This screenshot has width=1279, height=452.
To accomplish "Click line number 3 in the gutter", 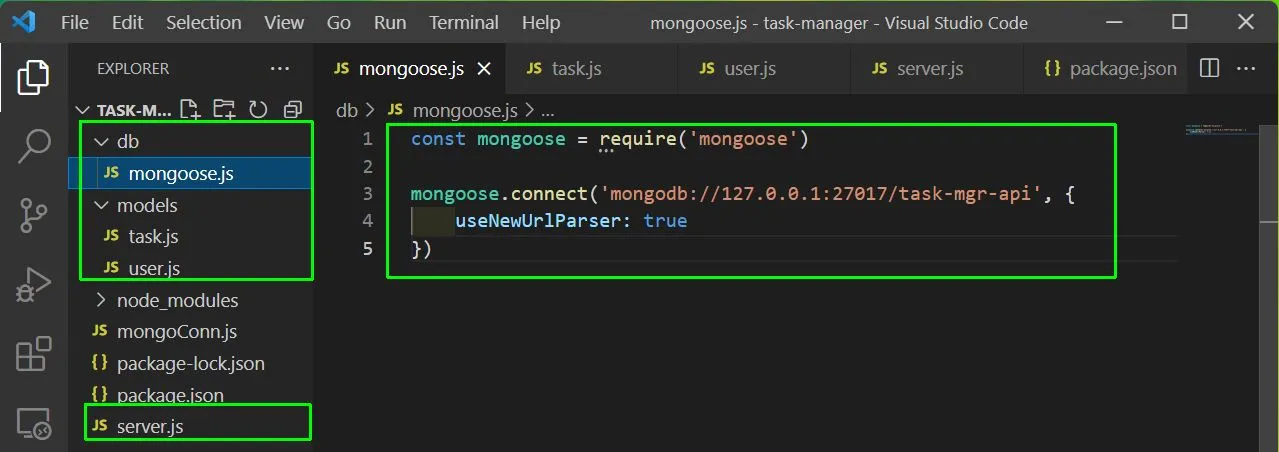I will (x=367, y=193).
